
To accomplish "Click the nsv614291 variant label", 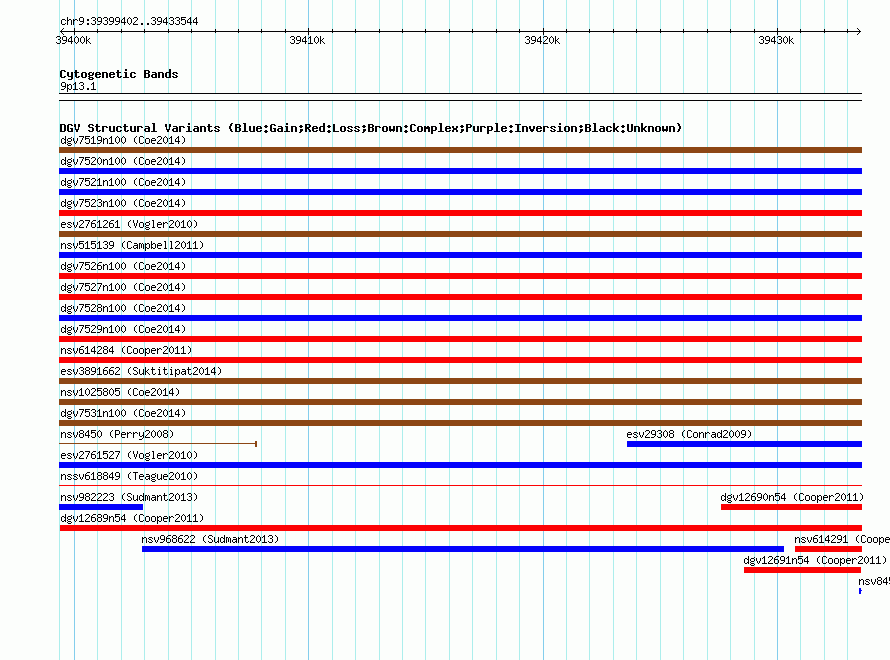I will (x=842, y=539).
